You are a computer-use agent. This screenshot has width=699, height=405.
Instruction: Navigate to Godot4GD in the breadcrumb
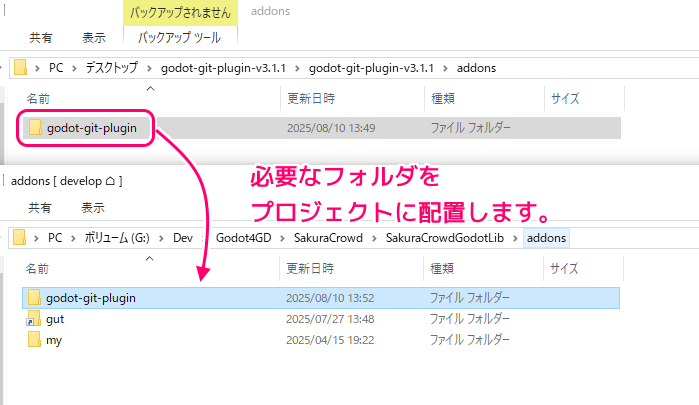(x=244, y=238)
